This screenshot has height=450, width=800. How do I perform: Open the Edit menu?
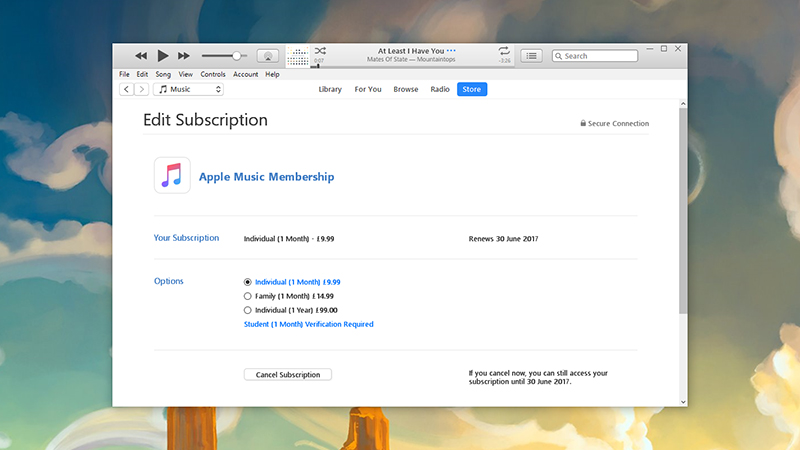click(x=142, y=74)
